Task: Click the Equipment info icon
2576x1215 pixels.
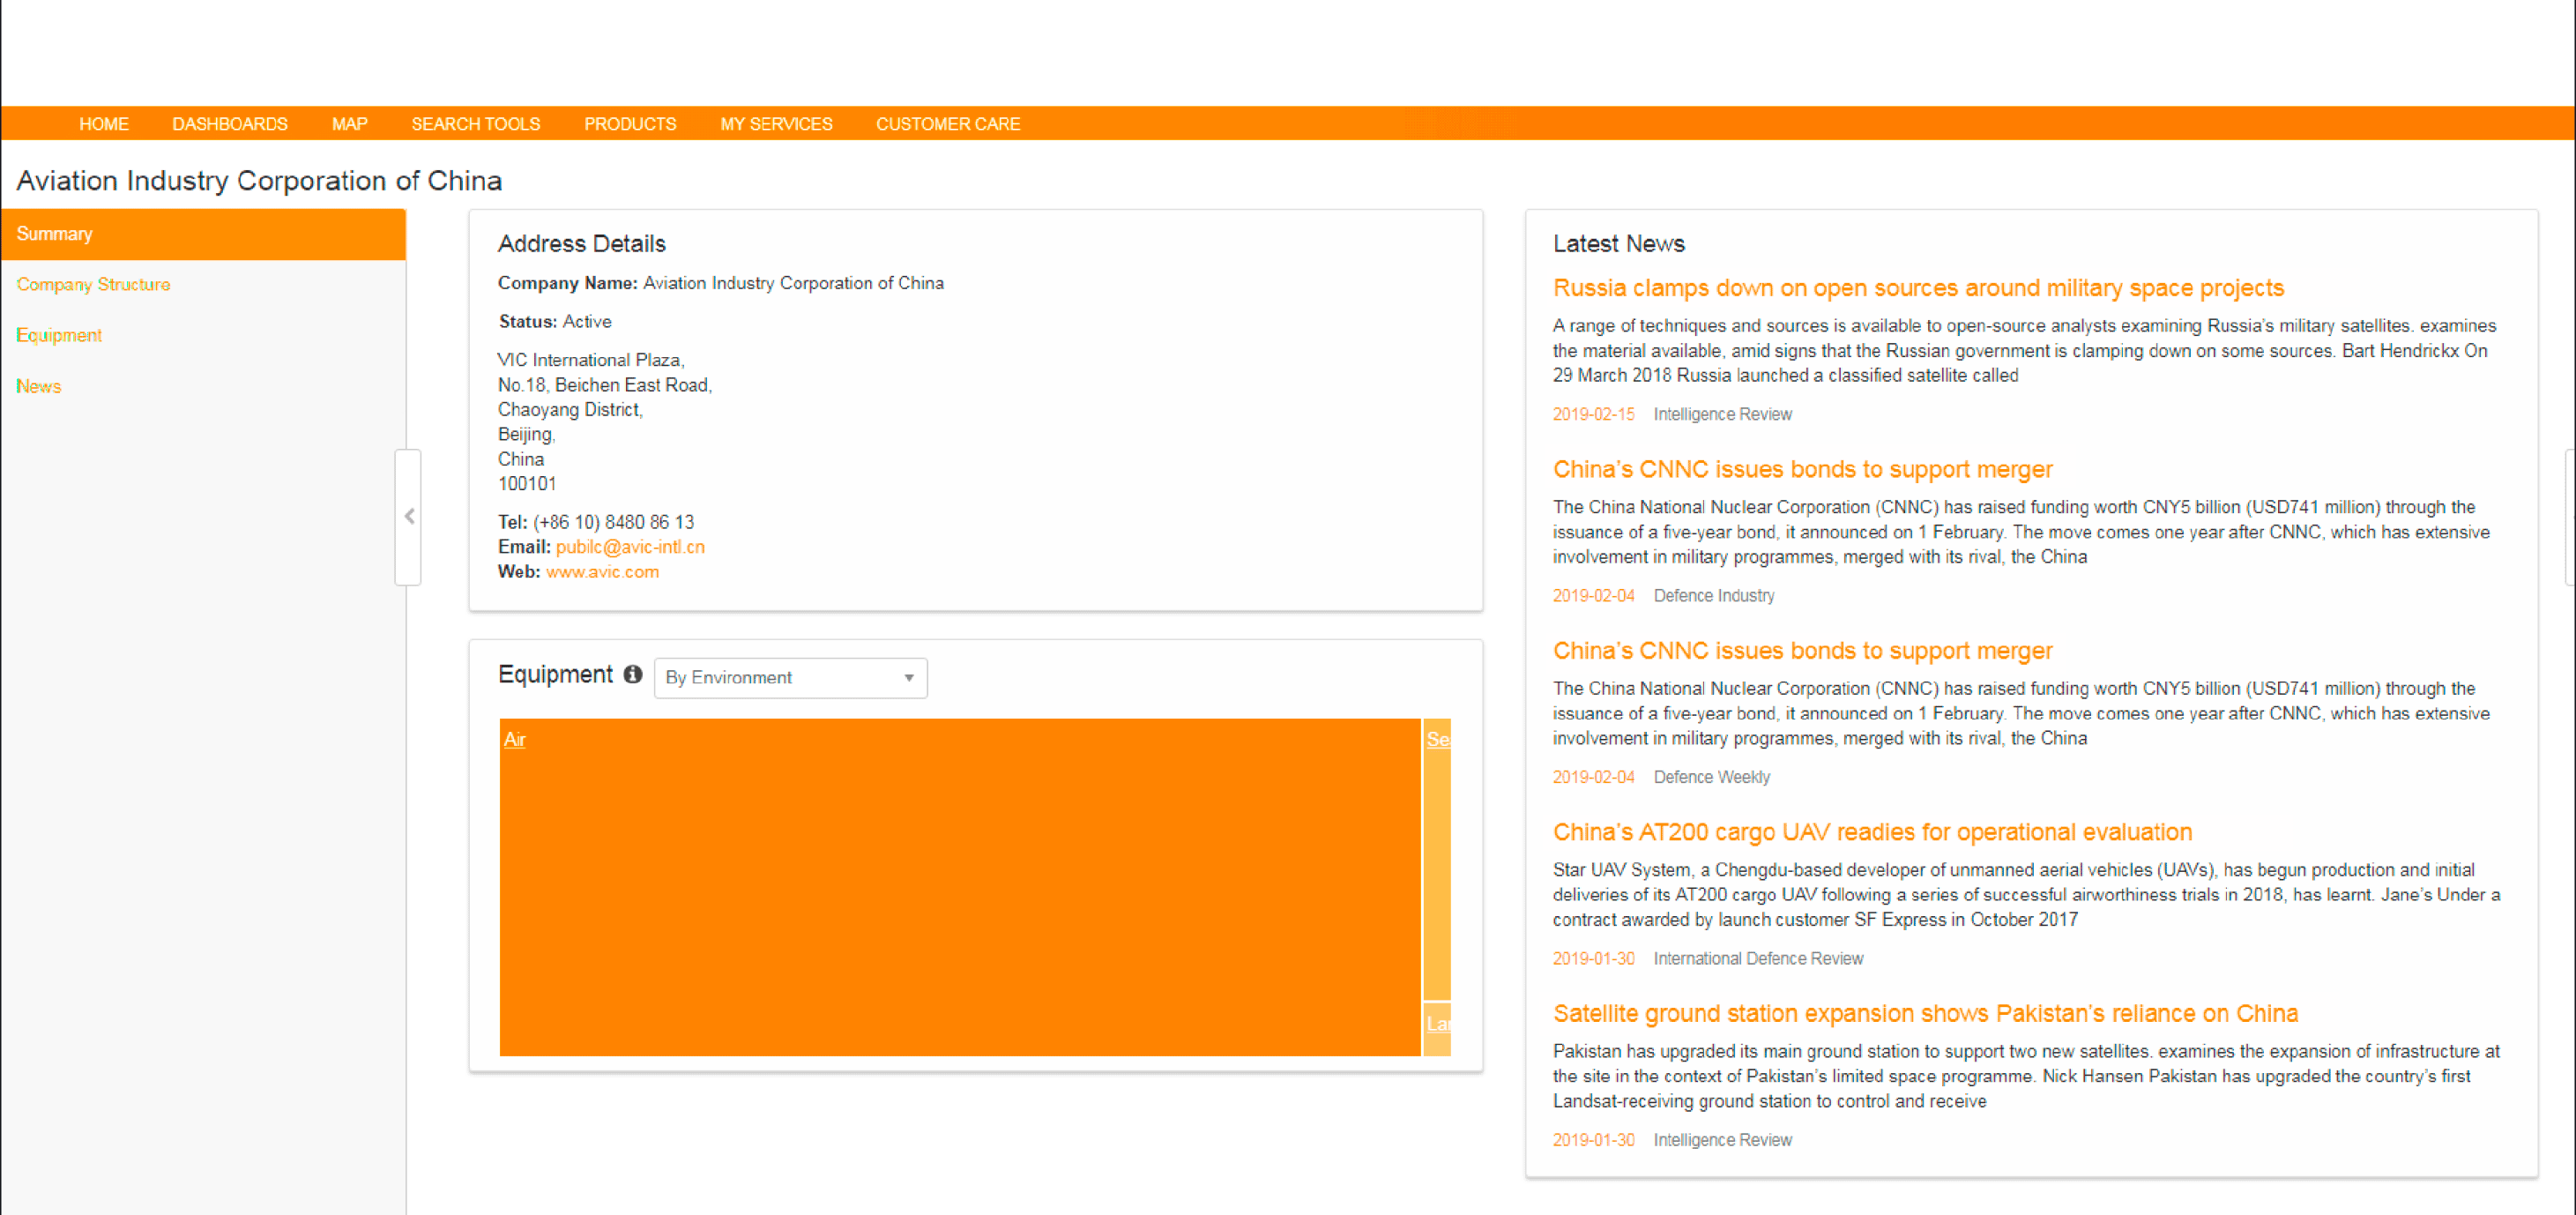Action: (632, 675)
